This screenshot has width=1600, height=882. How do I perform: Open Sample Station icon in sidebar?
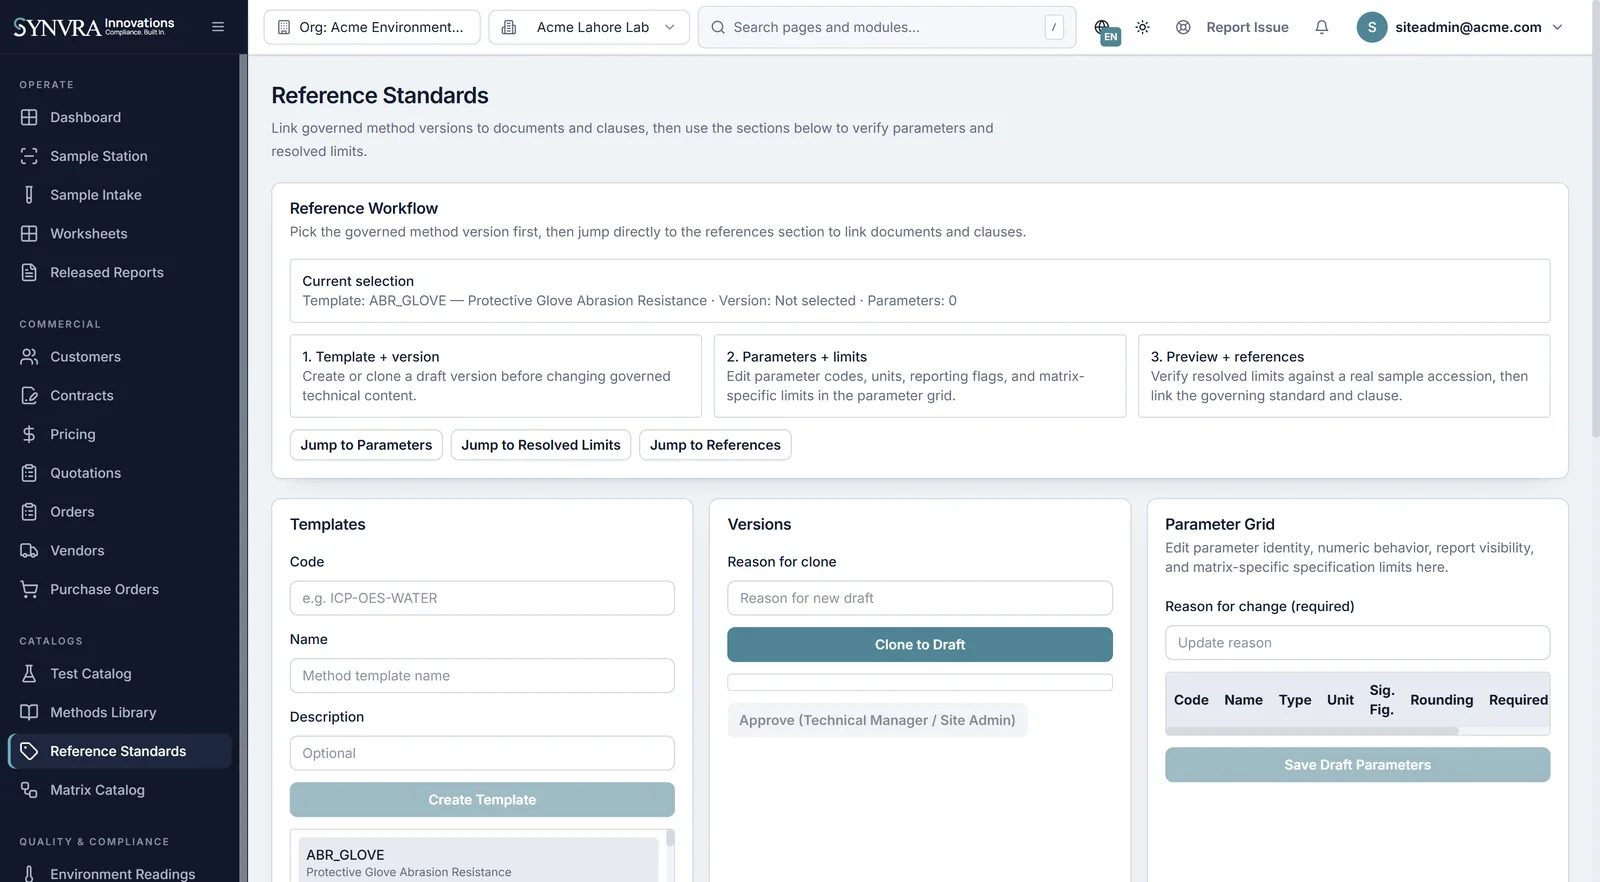pos(29,156)
